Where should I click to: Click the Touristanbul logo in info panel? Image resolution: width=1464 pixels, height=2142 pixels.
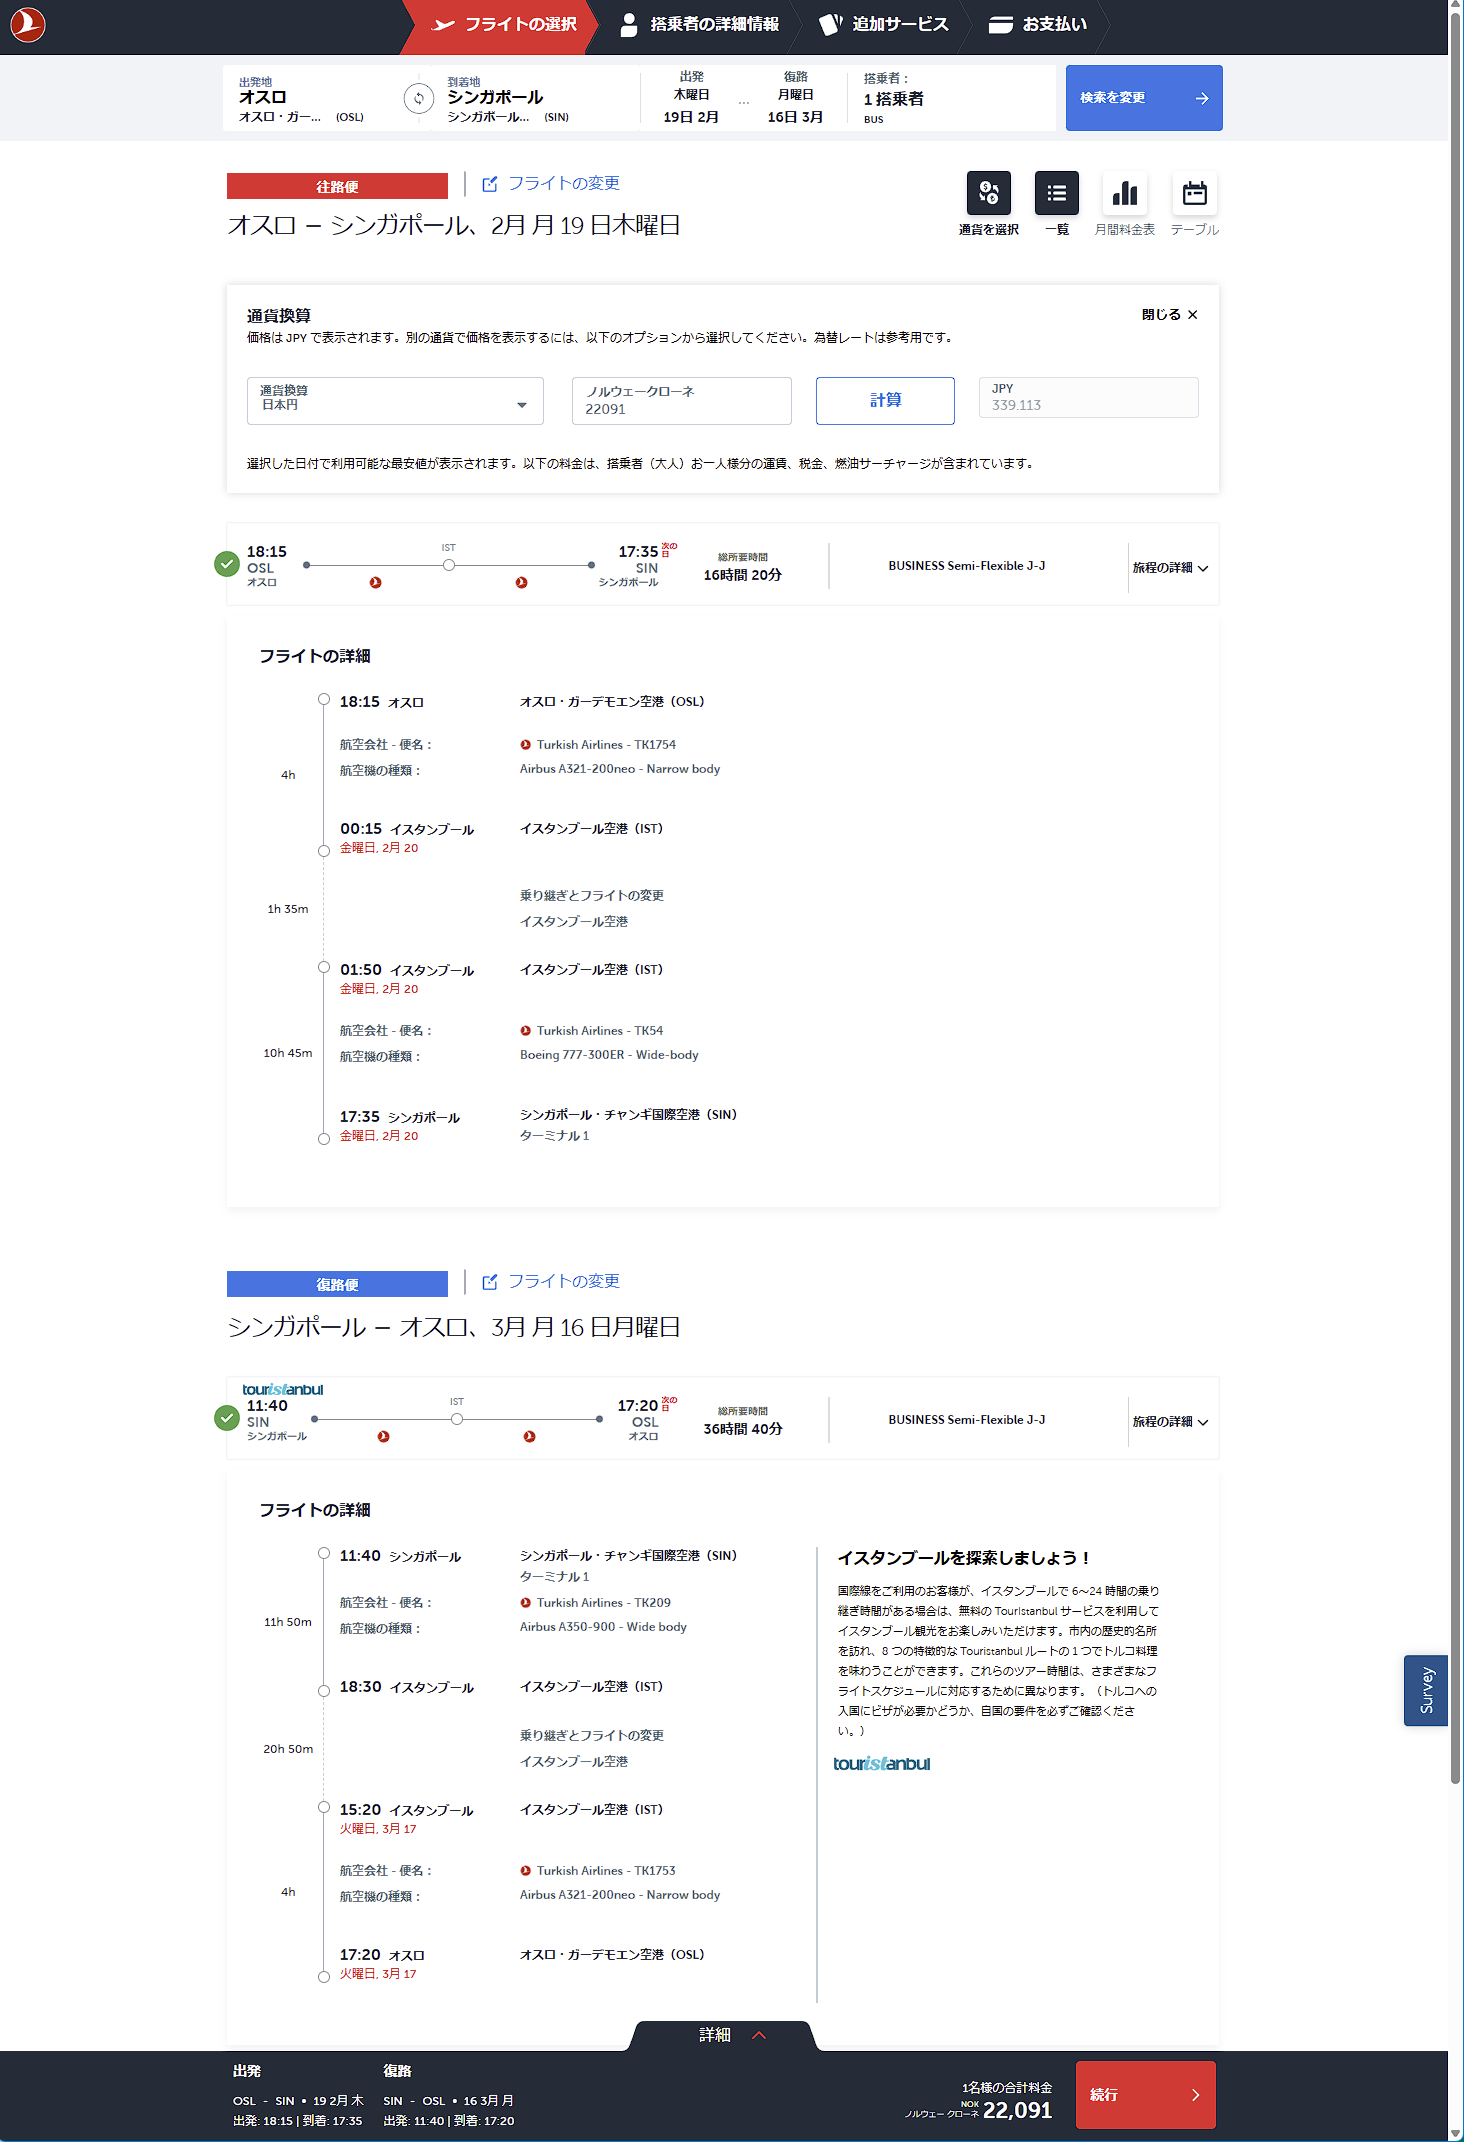[x=881, y=1764]
